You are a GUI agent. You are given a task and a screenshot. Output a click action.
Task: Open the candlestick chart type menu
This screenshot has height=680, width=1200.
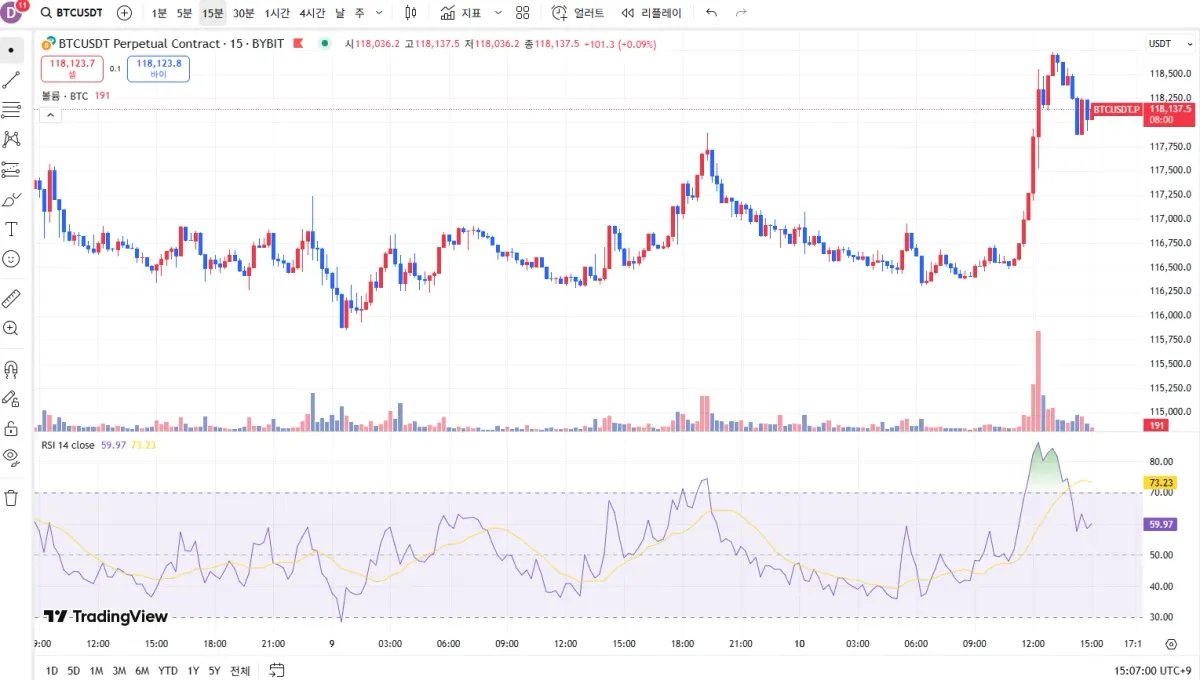tap(410, 13)
